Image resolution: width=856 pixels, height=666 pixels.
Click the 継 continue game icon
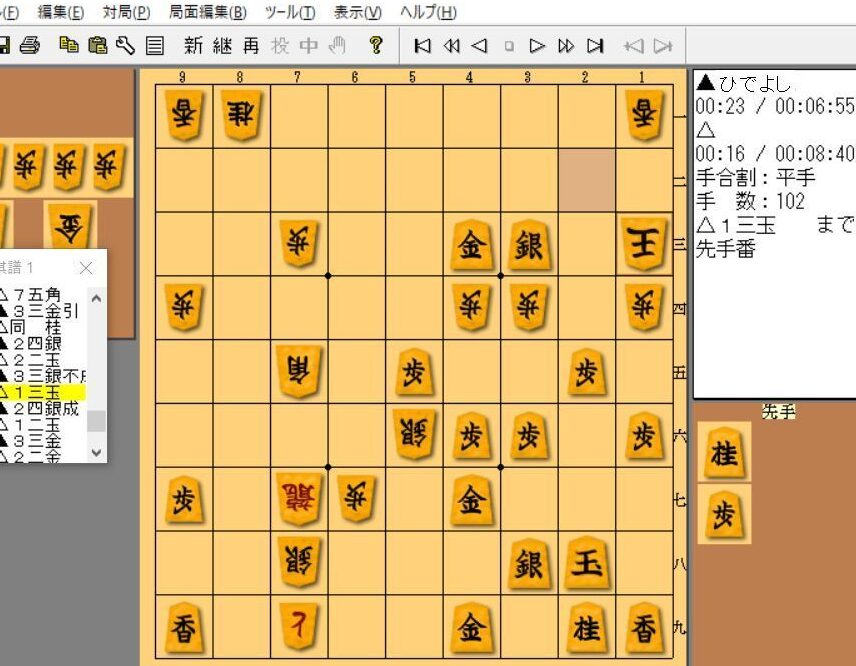pos(222,46)
